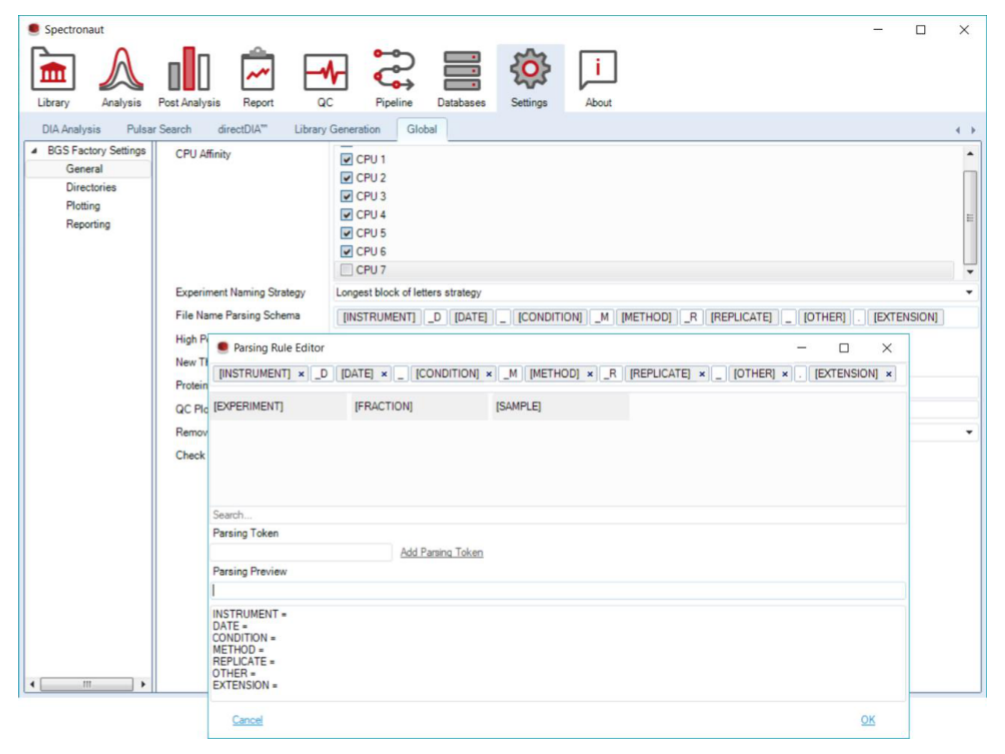Open the Library section
Image resolution: width=1005 pixels, height=754 pixels.
(53, 78)
